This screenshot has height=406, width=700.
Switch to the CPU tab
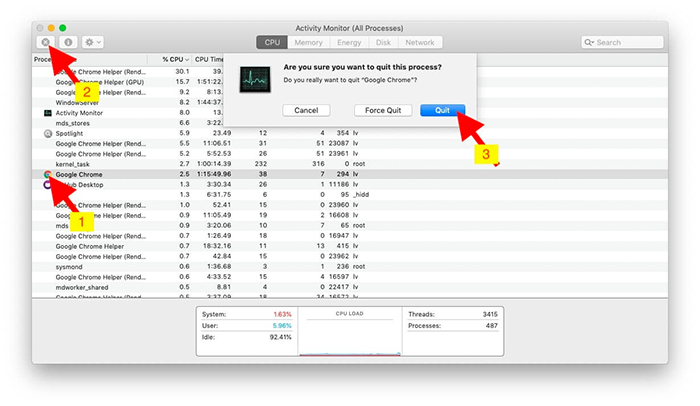pos(272,42)
